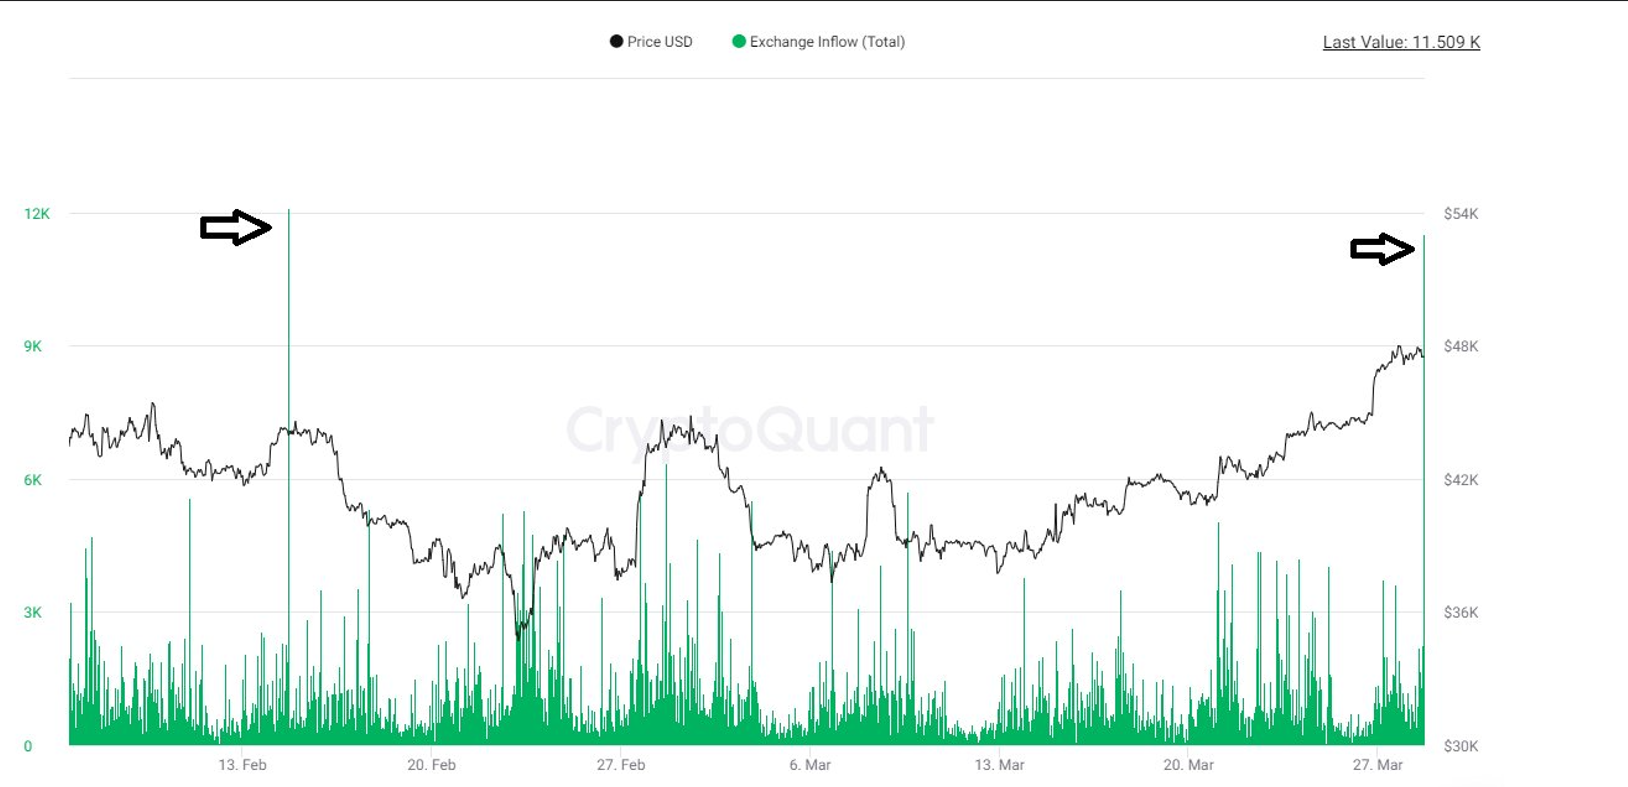Image resolution: width=1628 pixels, height=787 pixels.
Task: Select the 20. Feb date label
Action: [x=431, y=765]
